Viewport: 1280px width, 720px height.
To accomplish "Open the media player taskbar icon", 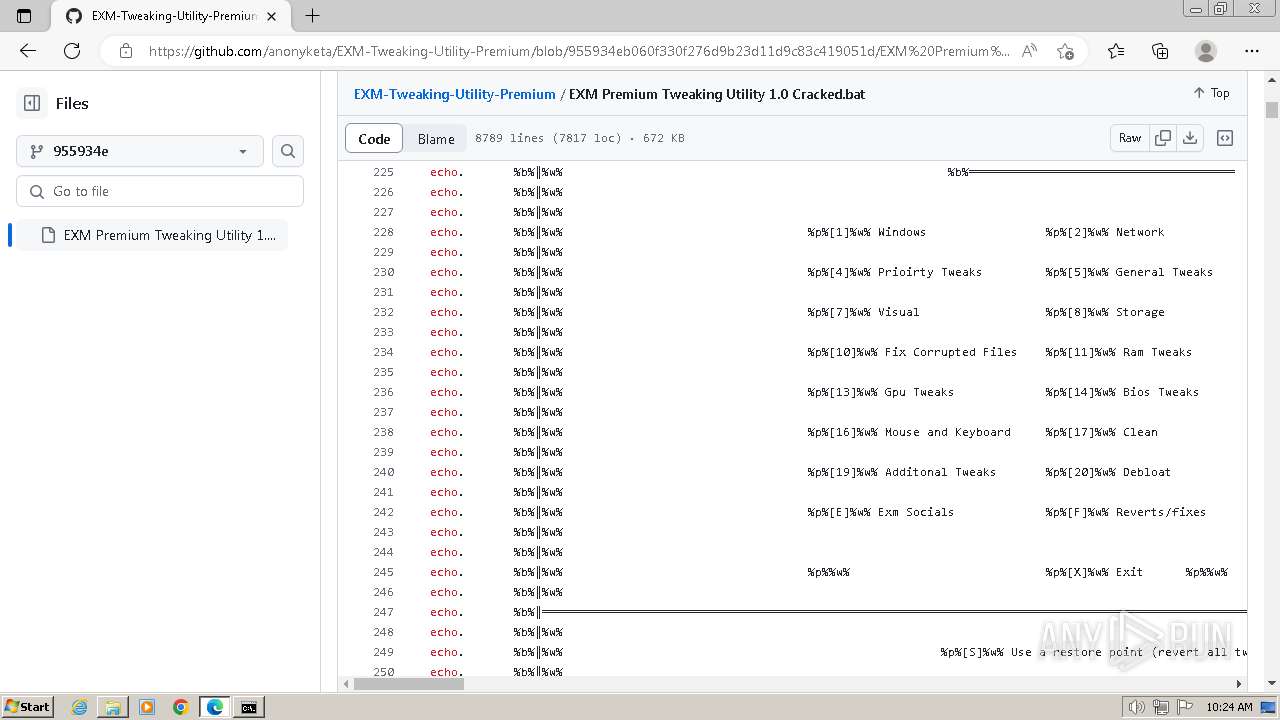I will click(x=147, y=707).
